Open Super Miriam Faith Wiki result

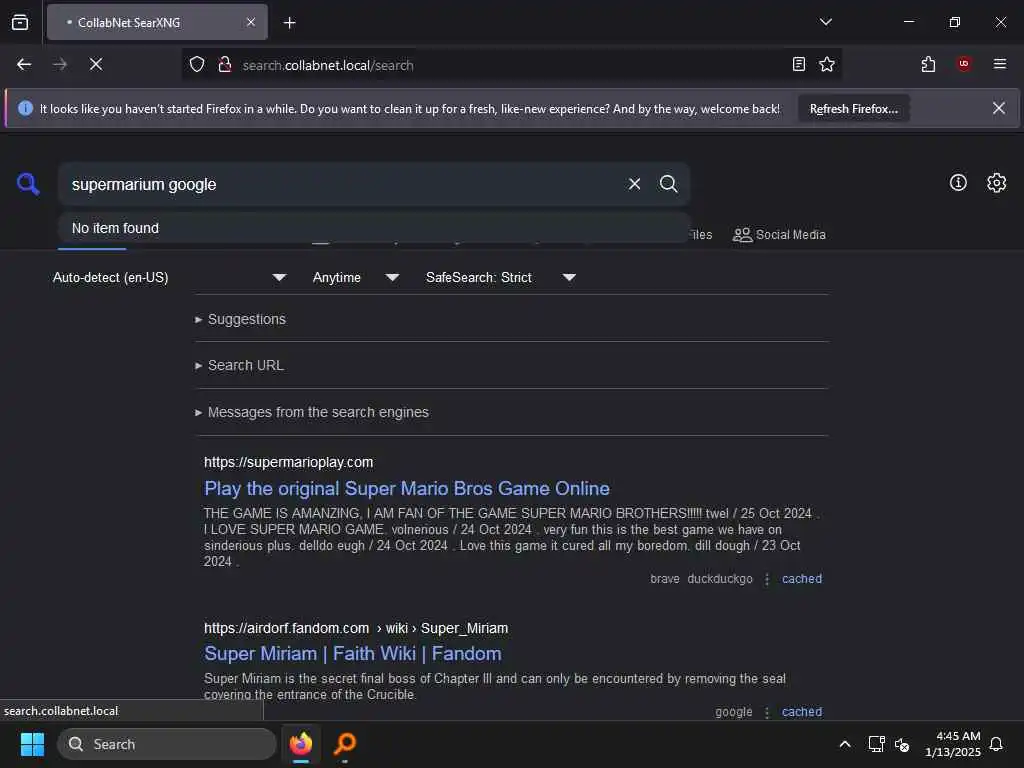(x=353, y=654)
